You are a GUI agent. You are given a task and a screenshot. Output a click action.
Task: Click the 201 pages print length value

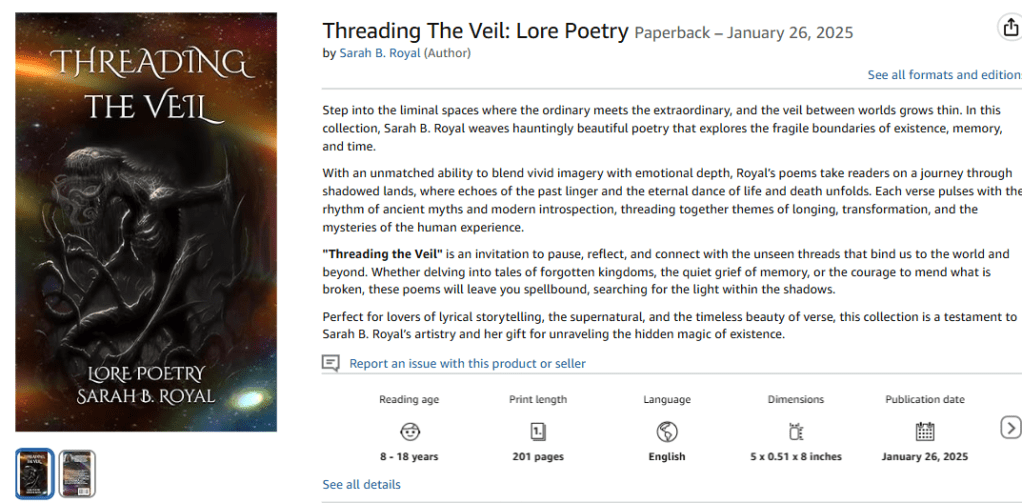538,457
